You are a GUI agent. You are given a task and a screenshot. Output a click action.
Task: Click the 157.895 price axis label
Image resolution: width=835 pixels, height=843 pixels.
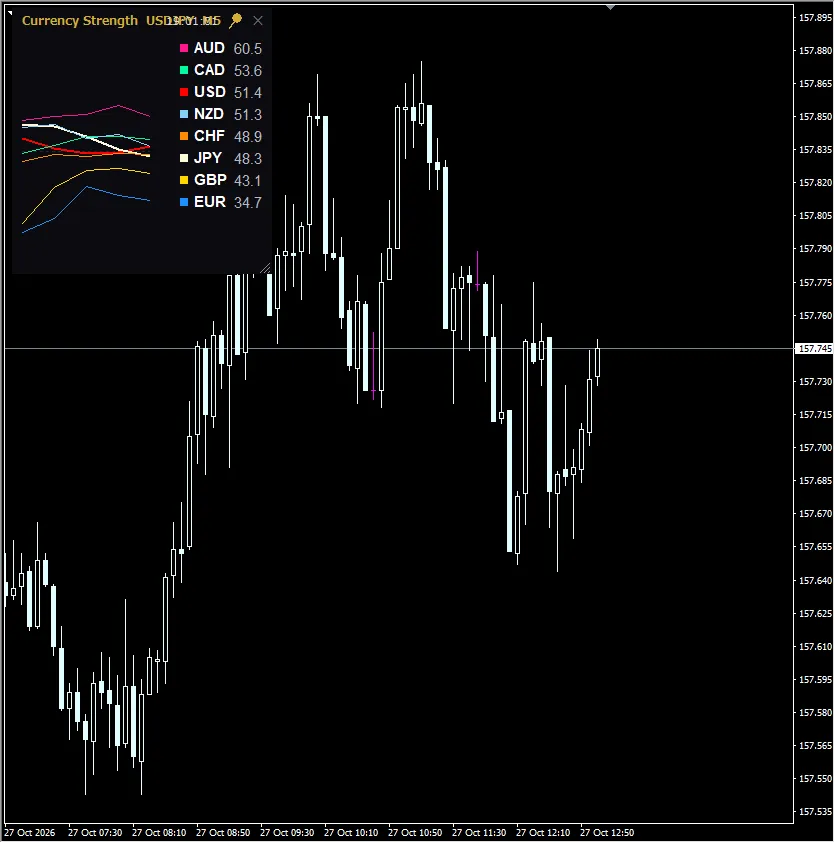pyautogui.click(x=815, y=18)
